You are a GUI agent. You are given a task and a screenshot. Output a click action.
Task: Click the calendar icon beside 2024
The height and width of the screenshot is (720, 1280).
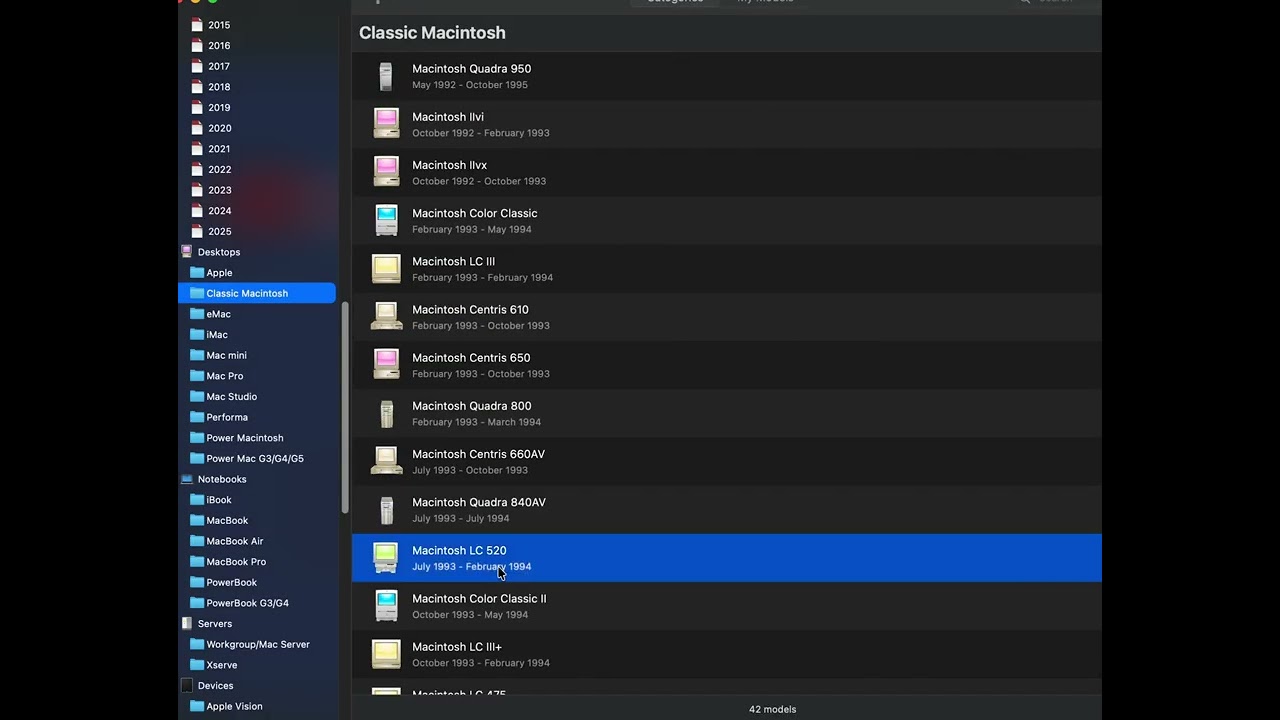(x=197, y=211)
